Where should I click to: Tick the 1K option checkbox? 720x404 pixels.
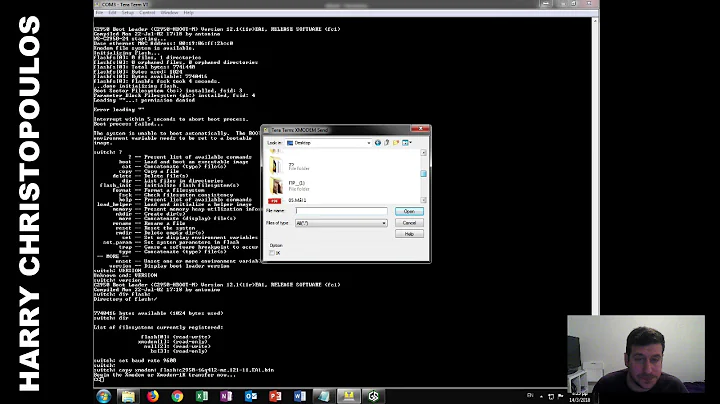point(272,253)
